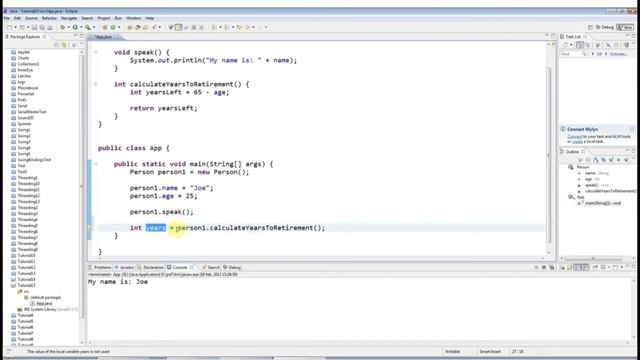Toggle Link with Editor in Package Explorer
This screenshot has width=640, height=360.
point(64,45)
